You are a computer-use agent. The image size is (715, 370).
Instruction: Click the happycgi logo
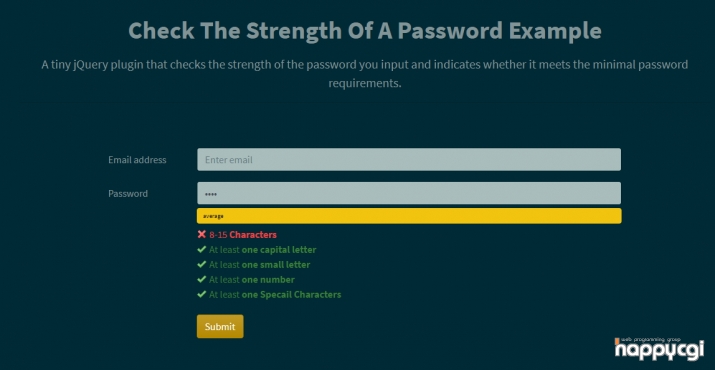click(659, 349)
